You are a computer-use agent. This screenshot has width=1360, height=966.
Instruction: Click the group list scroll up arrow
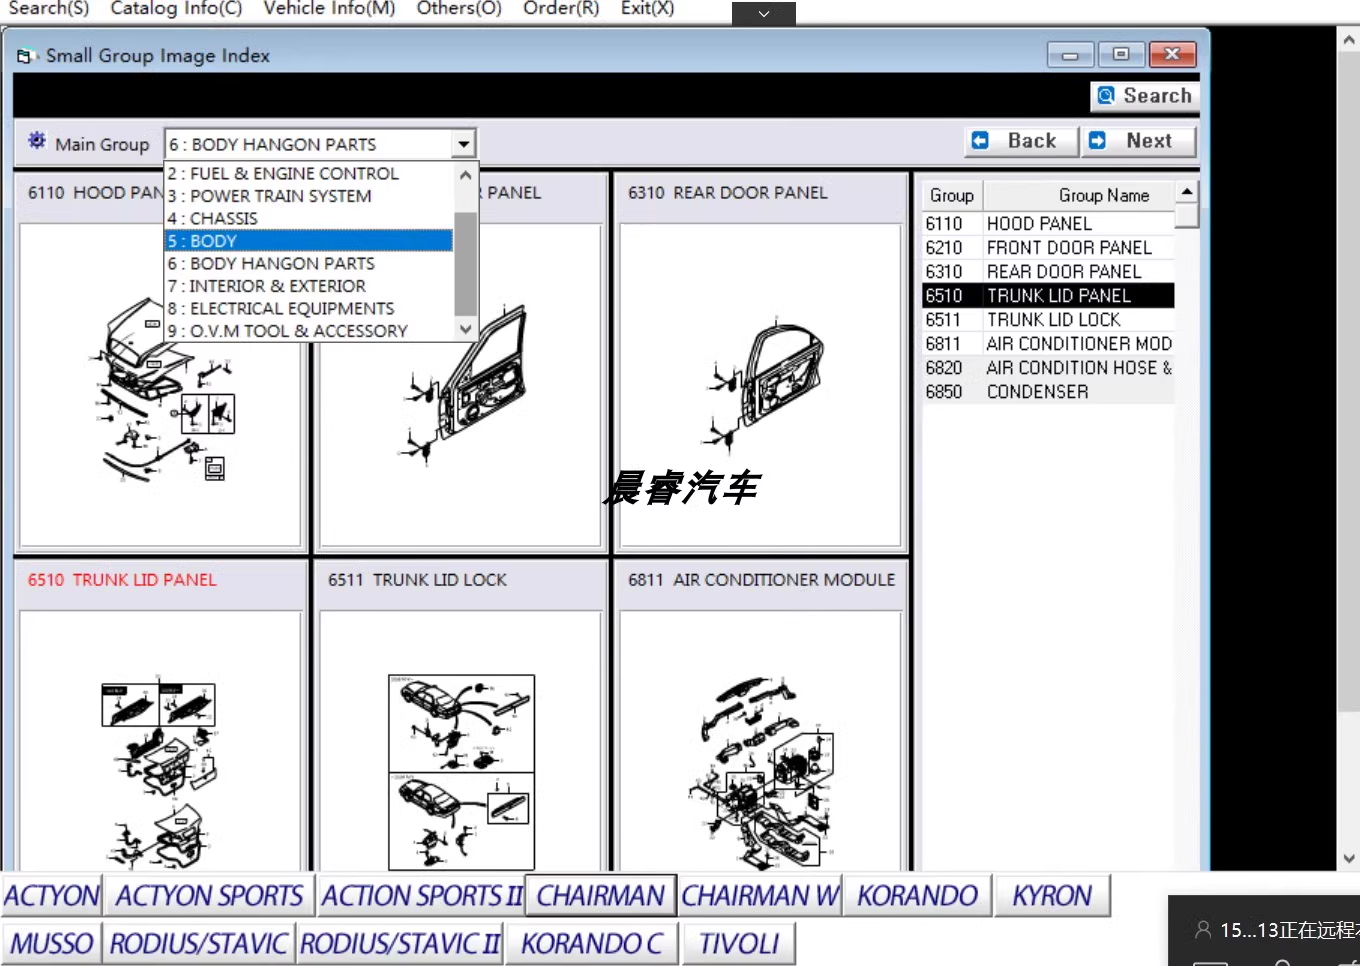pos(1186,191)
